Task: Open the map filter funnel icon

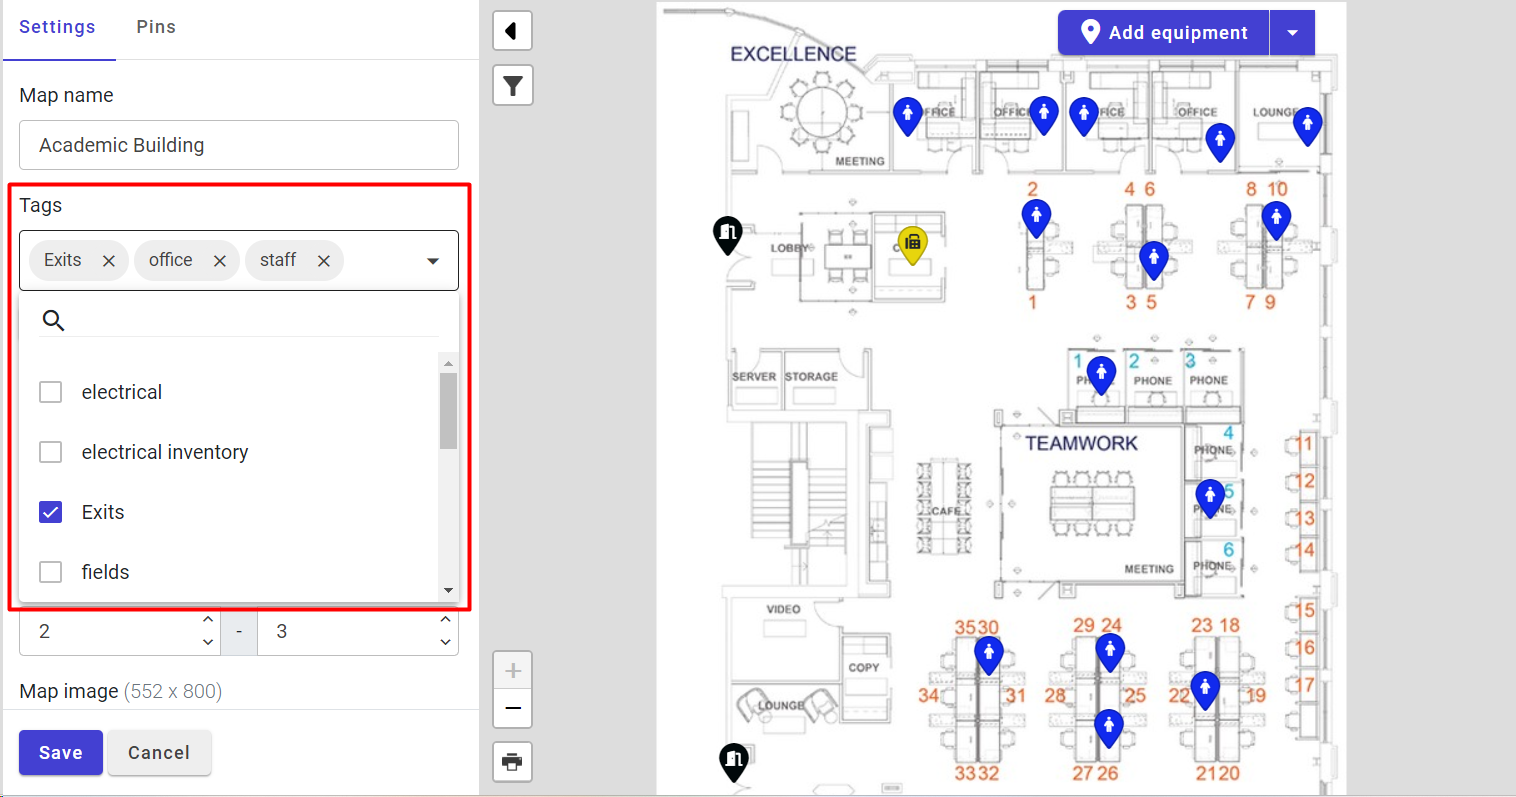Action: [x=512, y=85]
